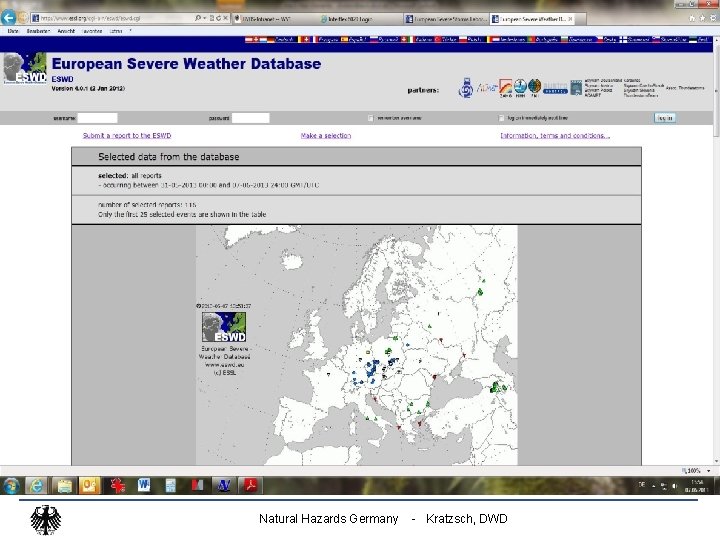Open the browser favorites star icon
Screen dimensions: 720x540
coord(703,18)
